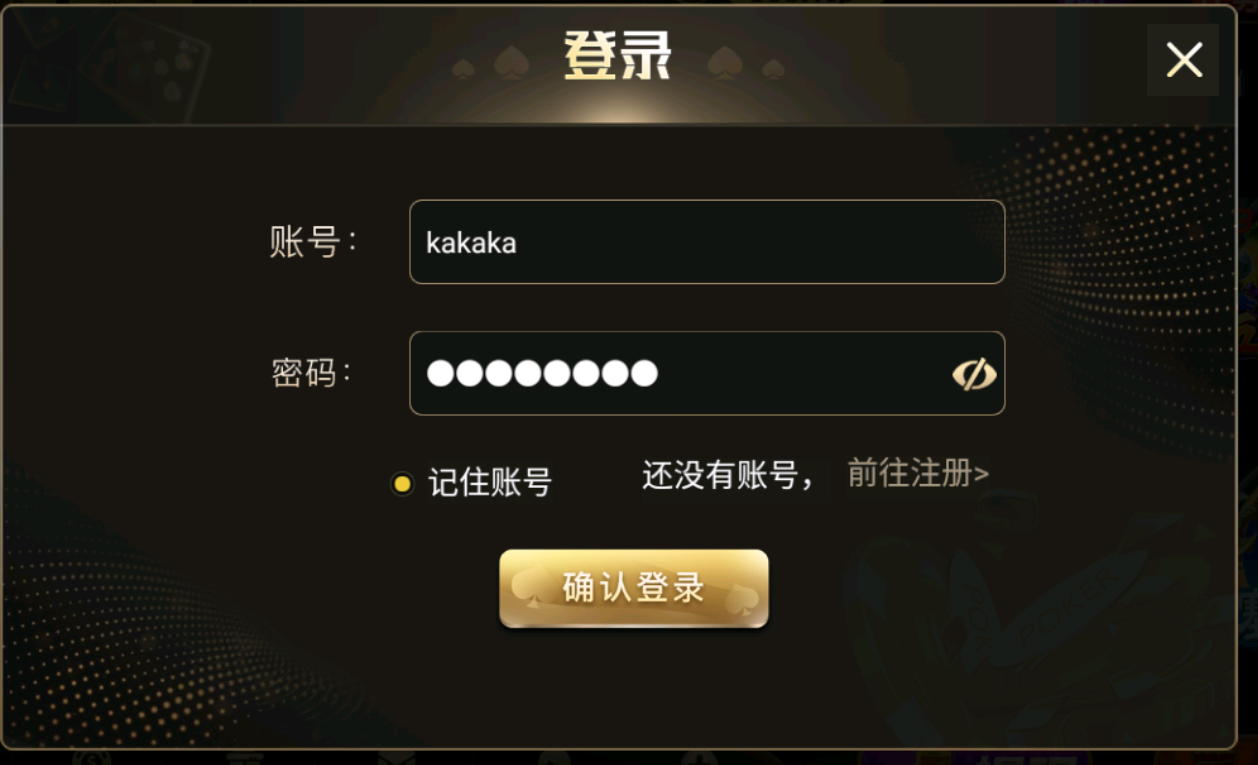Click the masked password dots

click(x=542, y=374)
